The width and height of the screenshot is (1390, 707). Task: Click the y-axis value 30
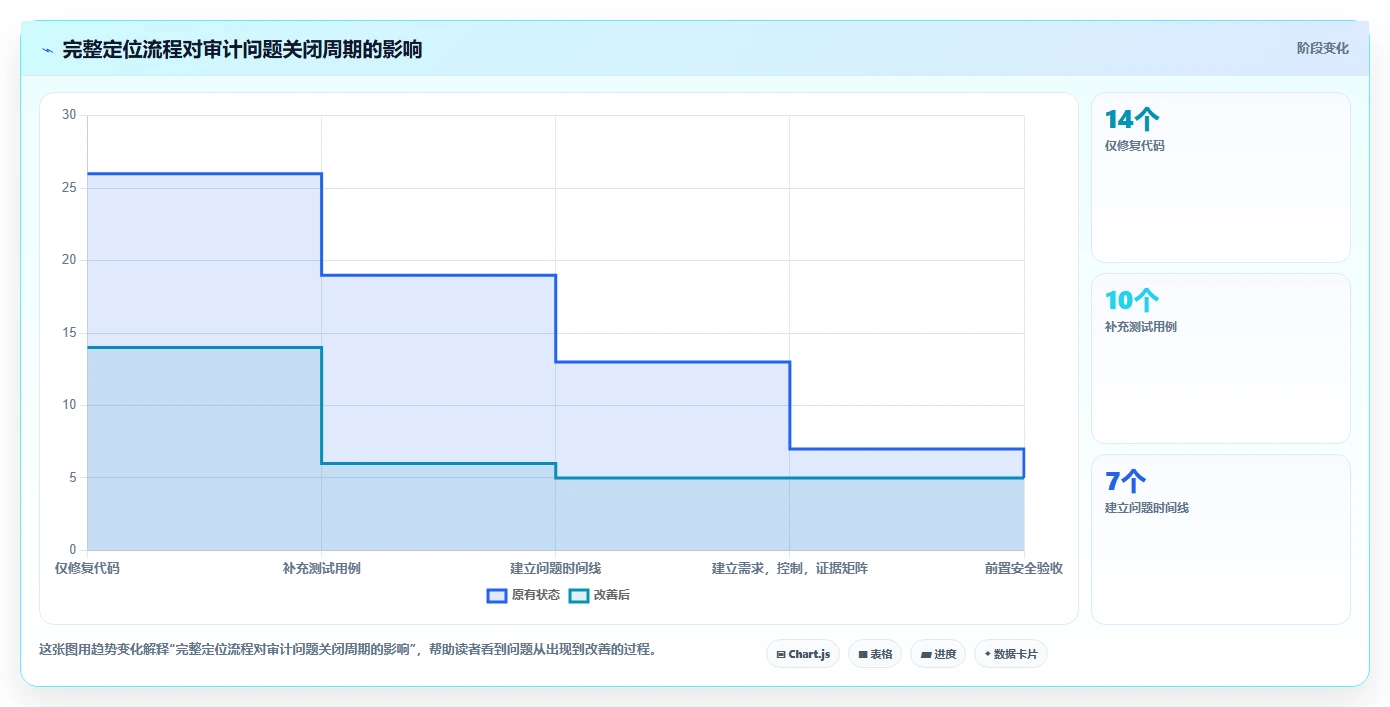point(69,115)
